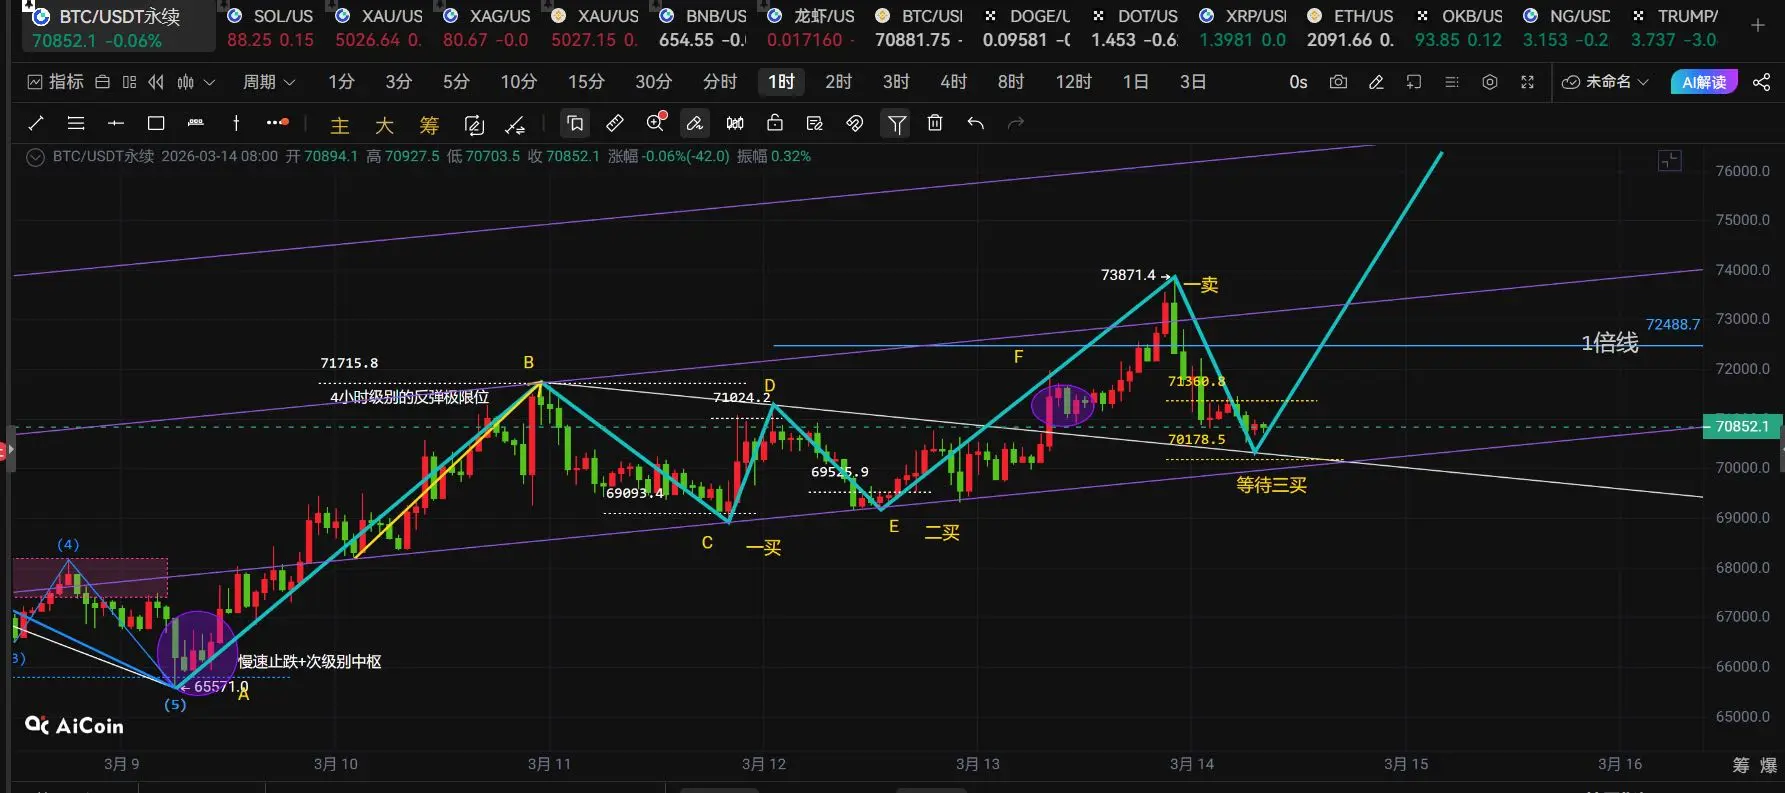The height and width of the screenshot is (793, 1785).
Task: Open the DOGE ticker tab
Action: click(1026, 27)
